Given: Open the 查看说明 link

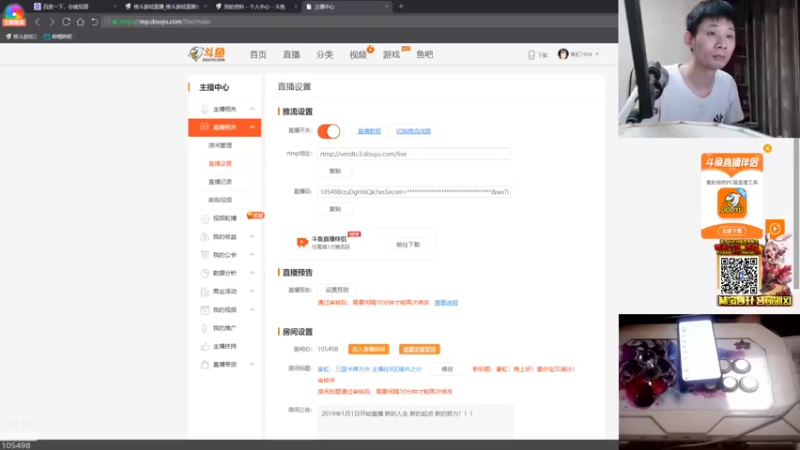Looking at the screenshot, I should point(446,303).
